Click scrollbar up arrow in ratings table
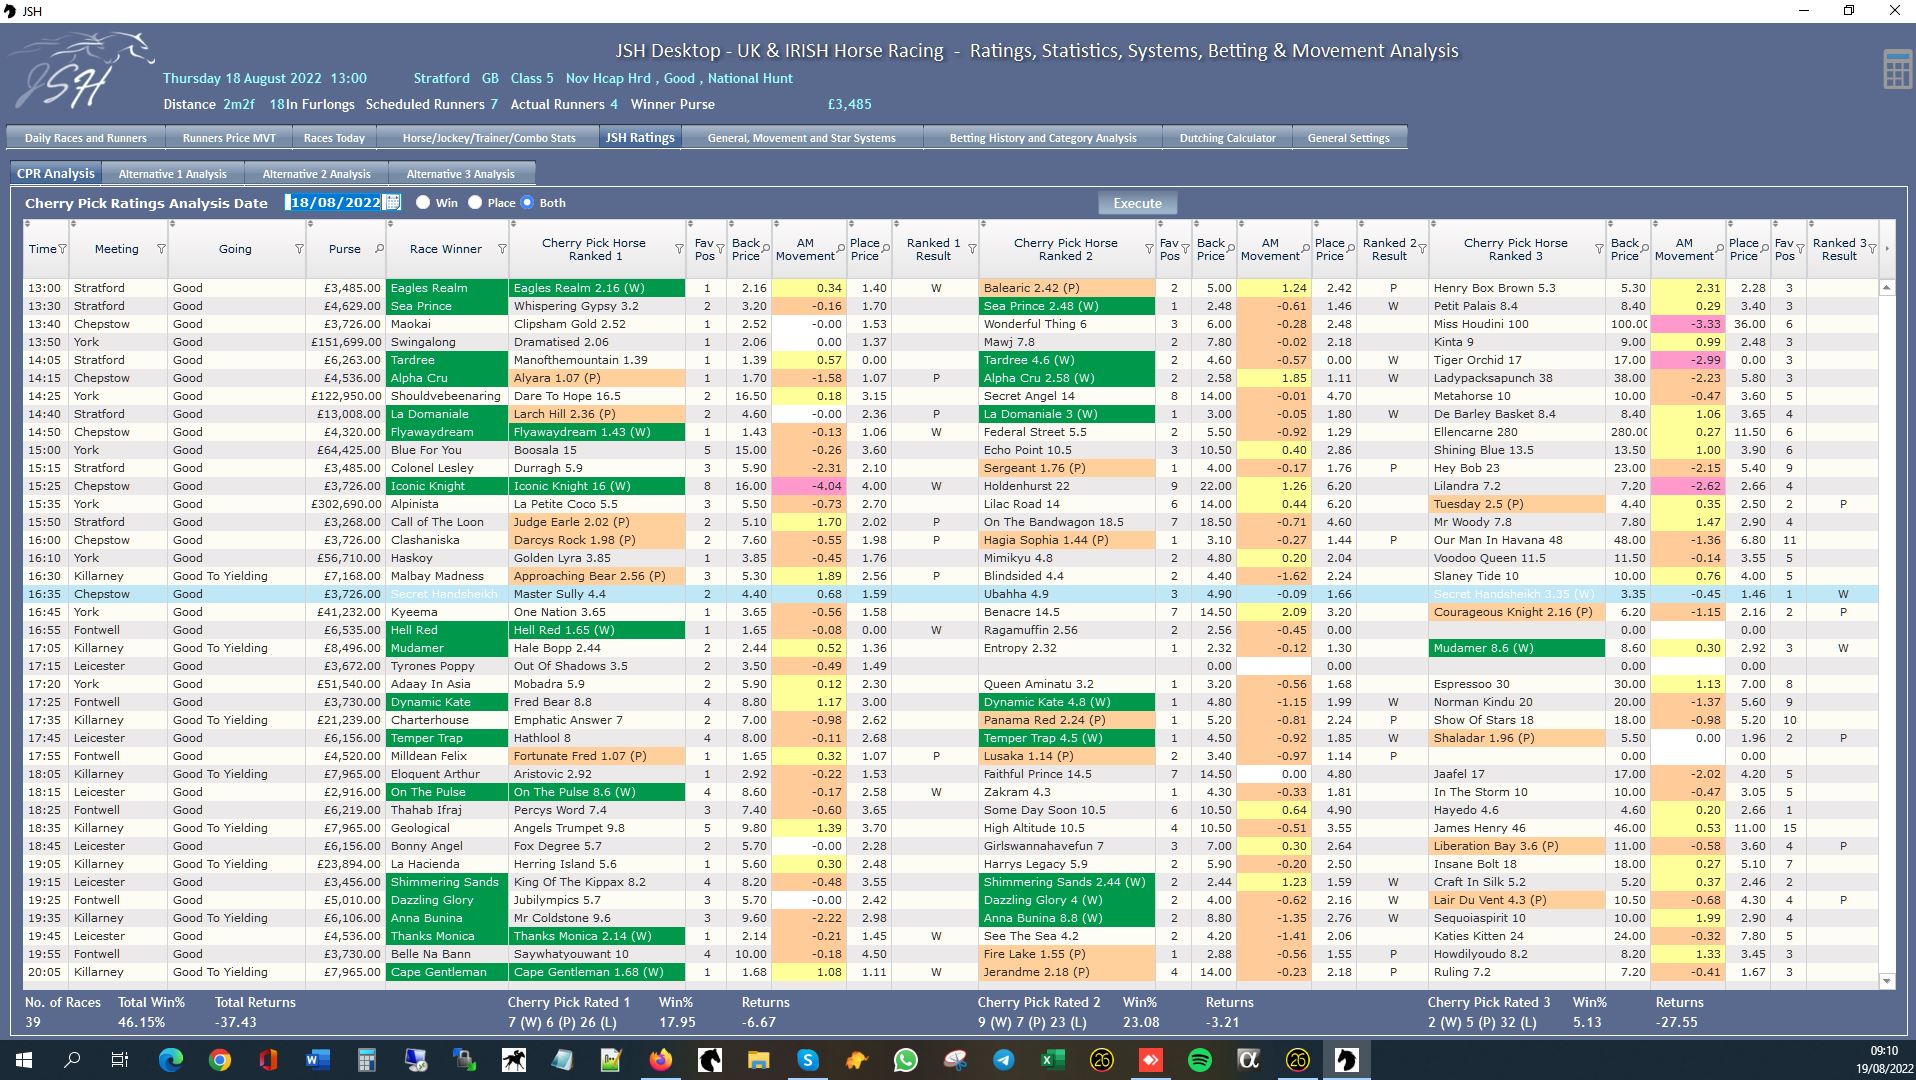 [x=1886, y=288]
